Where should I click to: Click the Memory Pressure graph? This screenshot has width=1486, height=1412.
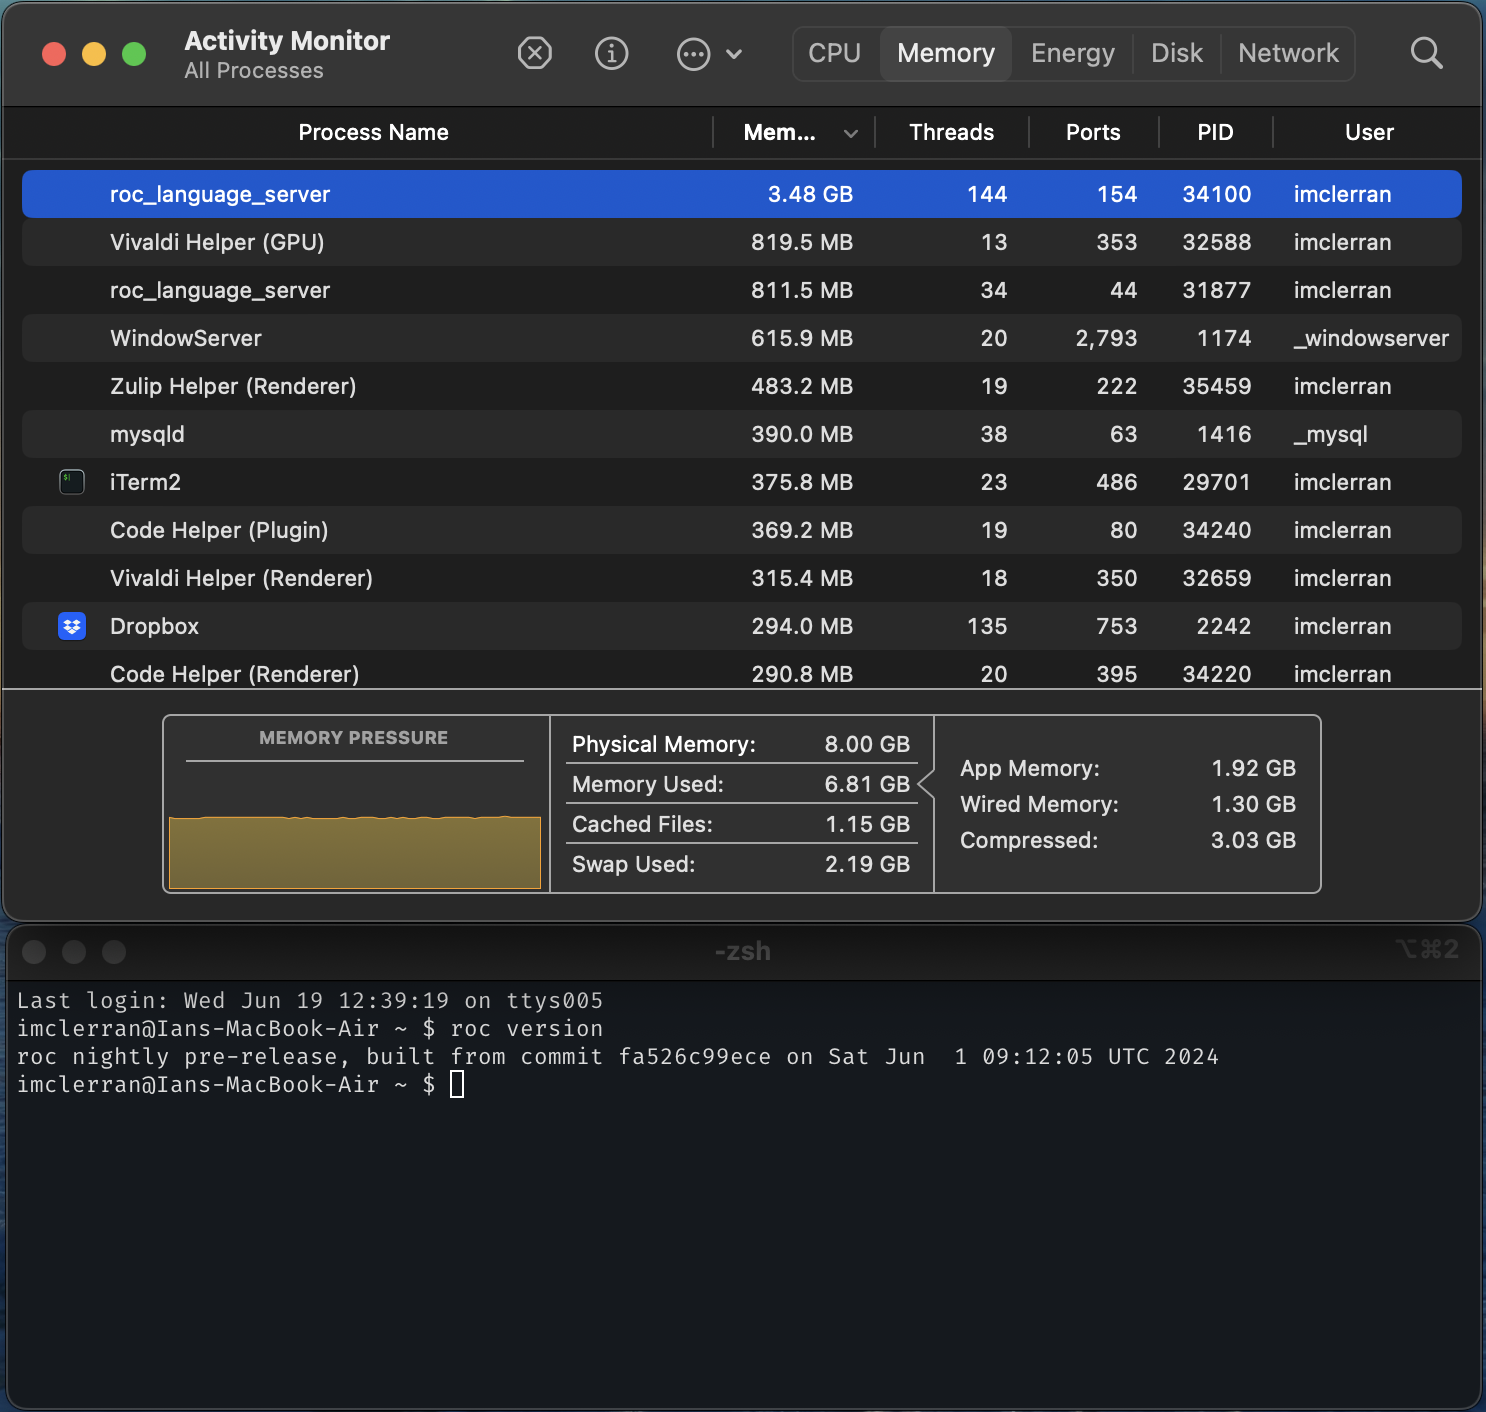[x=355, y=852]
